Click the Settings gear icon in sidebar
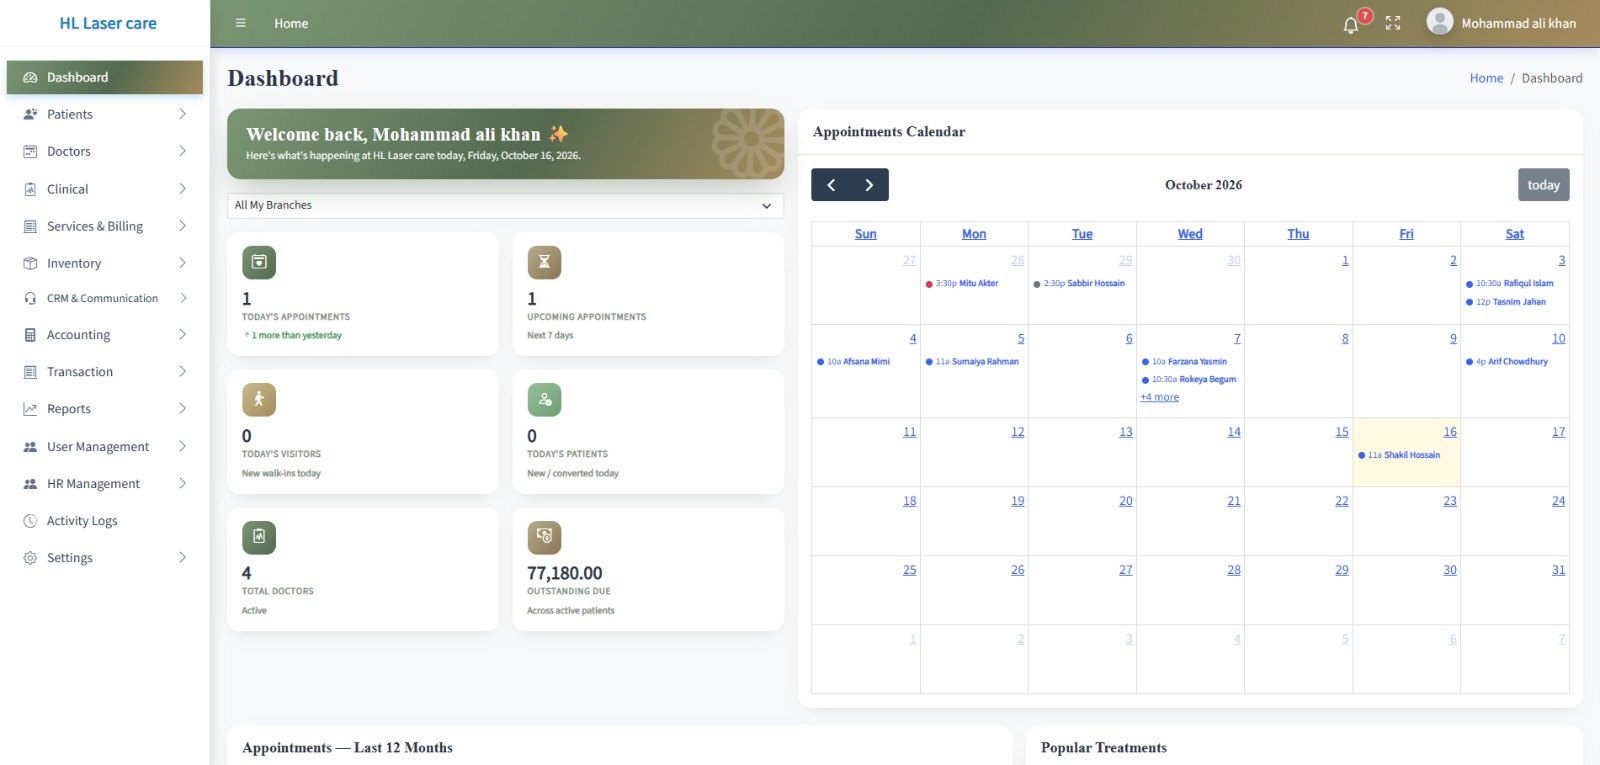1600x765 pixels. point(30,558)
